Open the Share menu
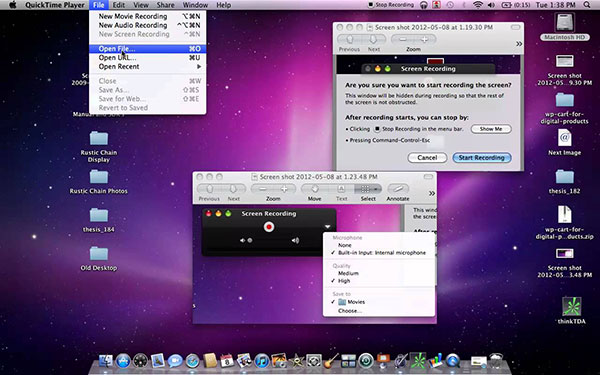Screen dimensions: 600x375 (165, 5)
